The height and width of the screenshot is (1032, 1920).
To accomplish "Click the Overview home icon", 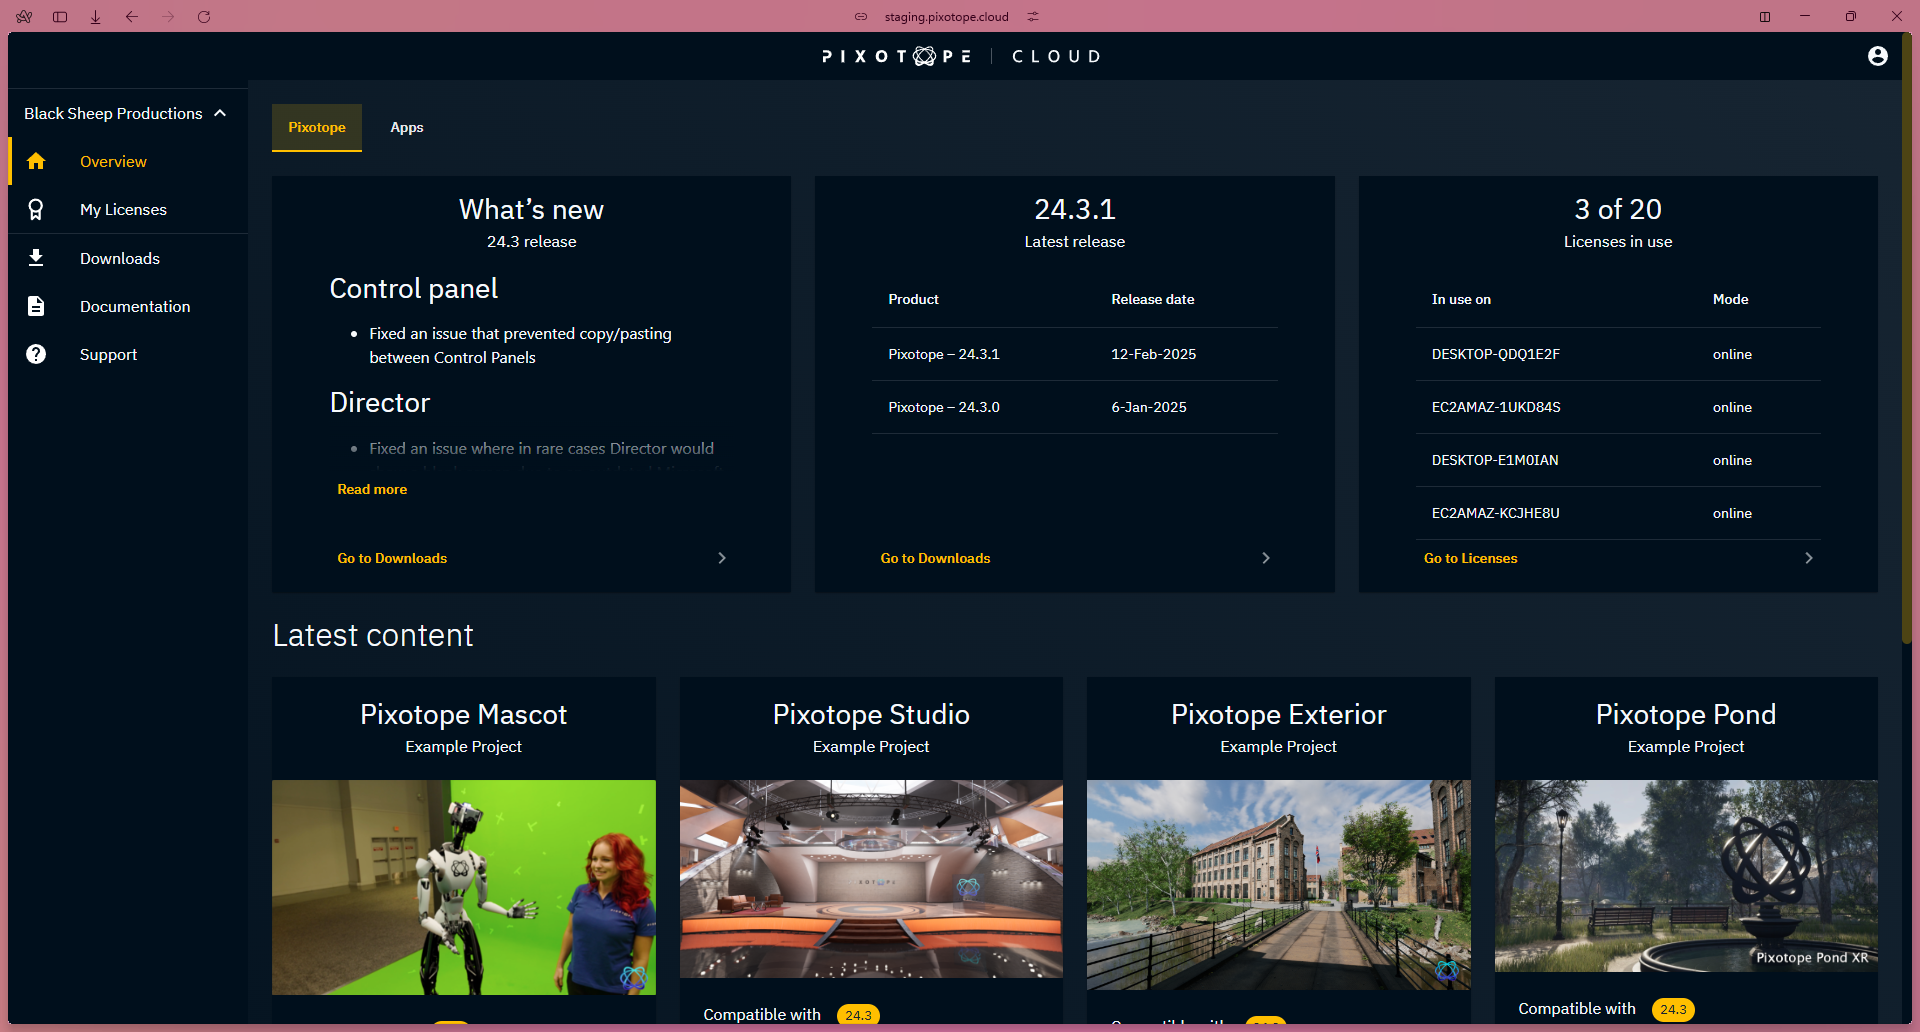I will (36, 161).
